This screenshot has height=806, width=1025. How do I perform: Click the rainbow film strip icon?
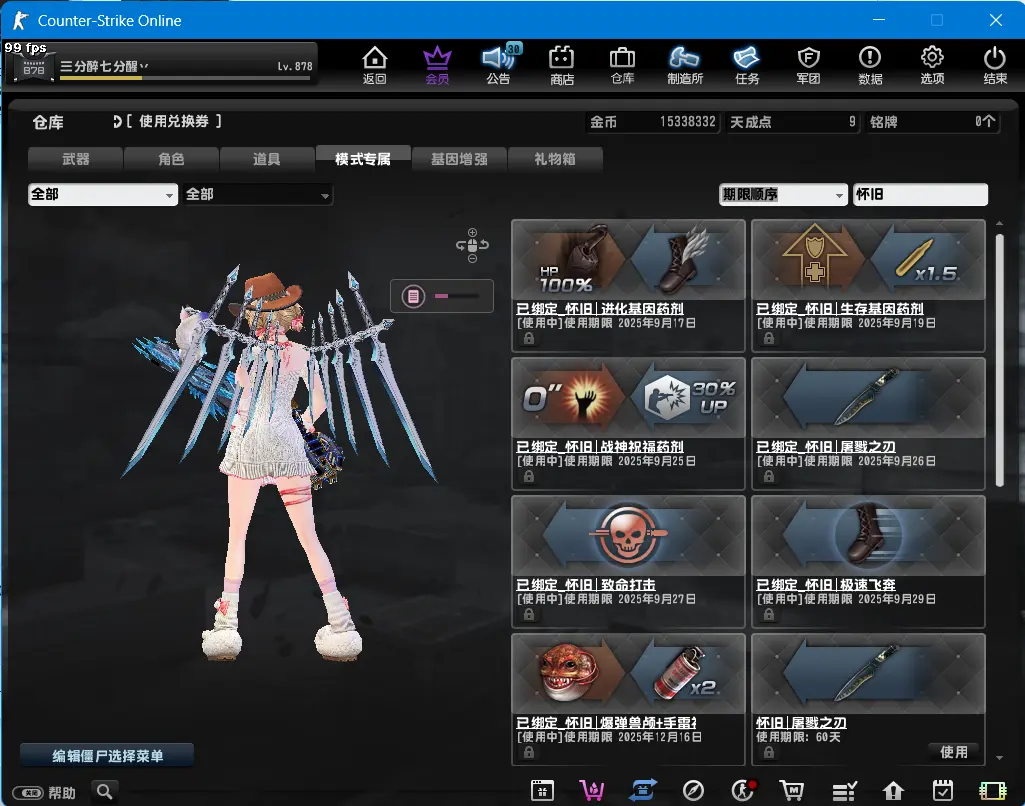coord(992,791)
